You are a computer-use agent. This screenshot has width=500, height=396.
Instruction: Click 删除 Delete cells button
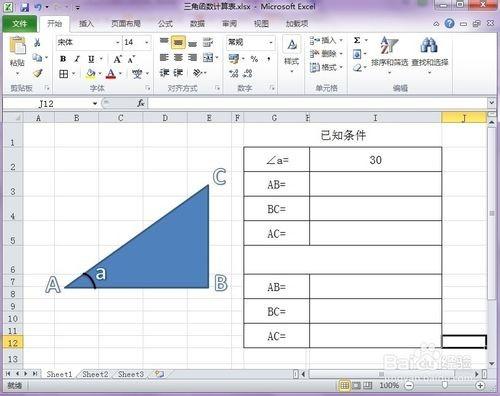click(x=325, y=54)
